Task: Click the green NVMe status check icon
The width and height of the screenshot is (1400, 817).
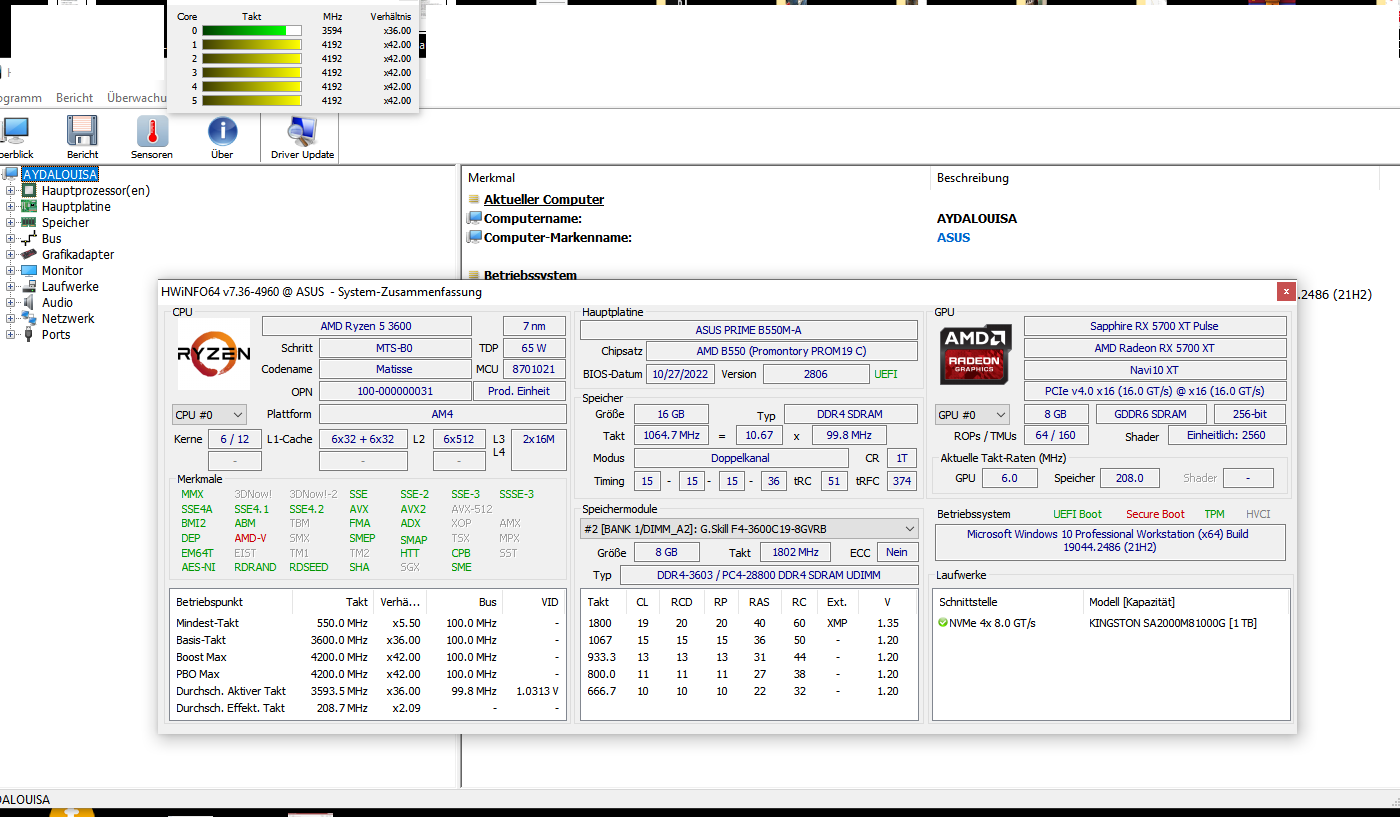Action: pyautogui.click(x=943, y=623)
